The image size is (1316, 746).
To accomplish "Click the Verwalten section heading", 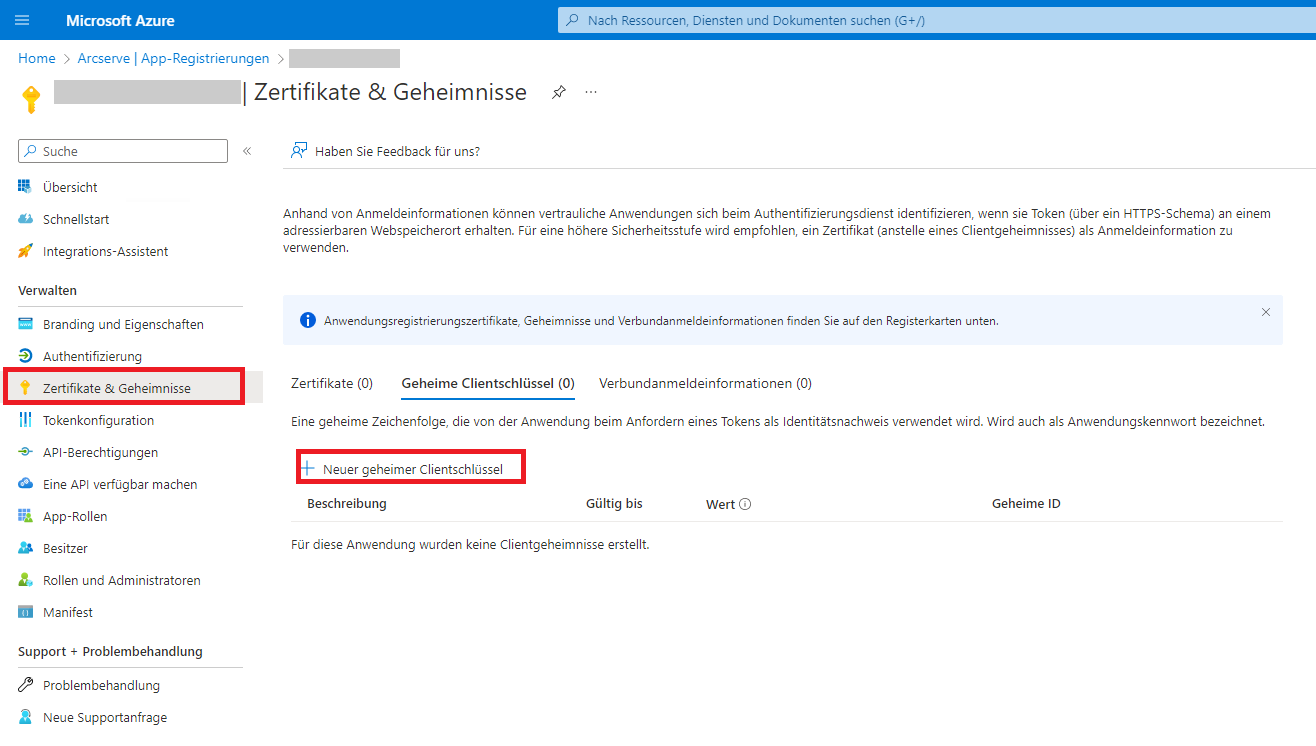I will coord(48,290).
